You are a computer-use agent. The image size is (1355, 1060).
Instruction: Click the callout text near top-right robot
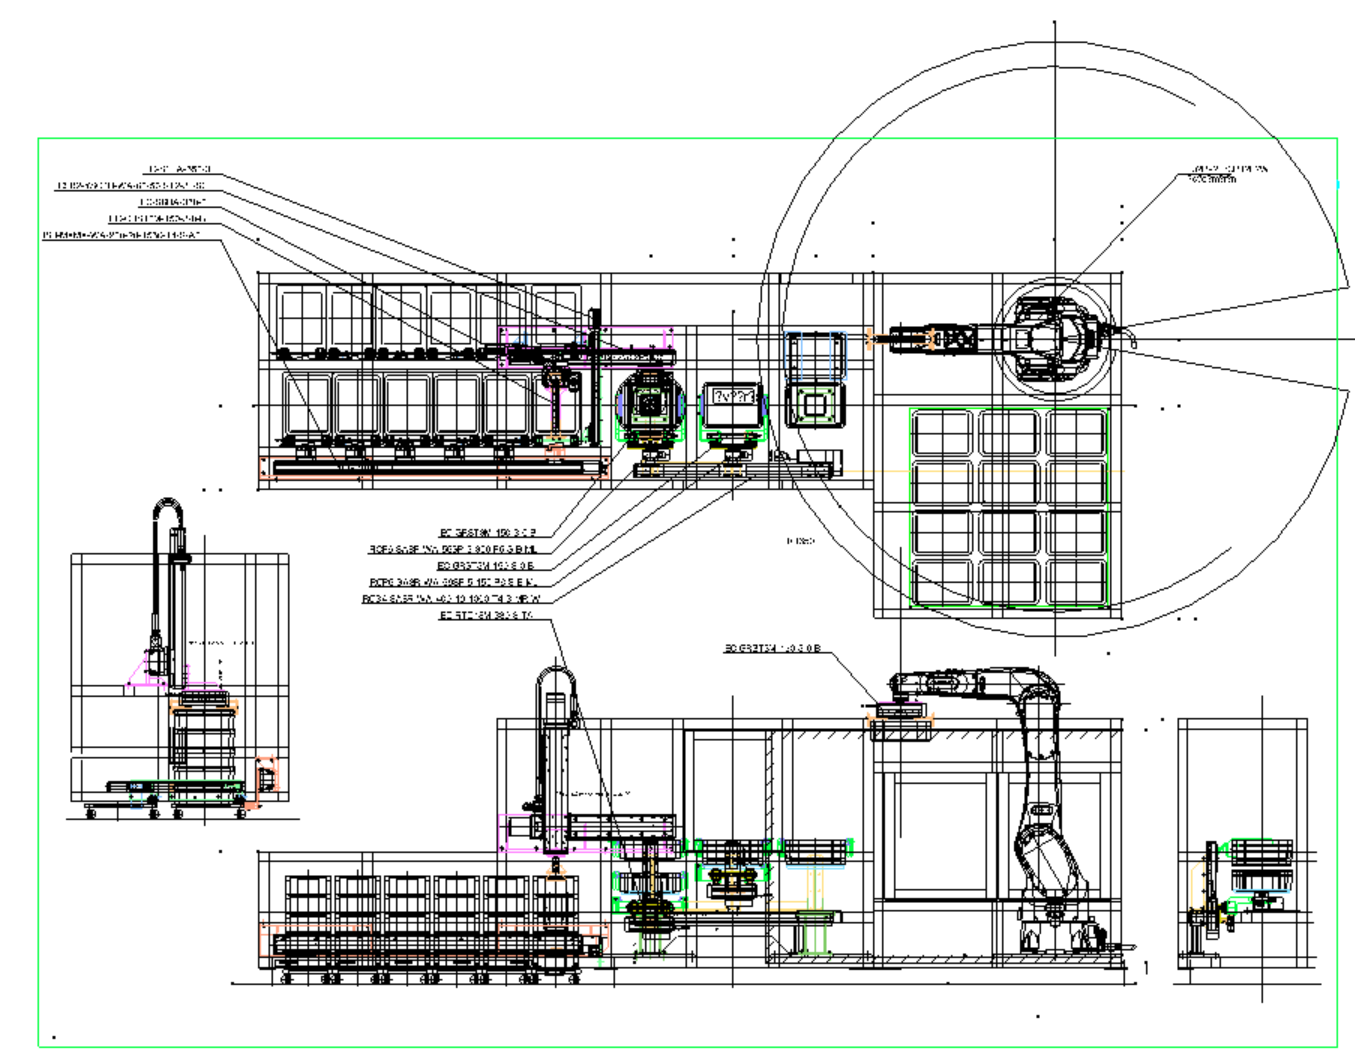[x=1227, y=174]
